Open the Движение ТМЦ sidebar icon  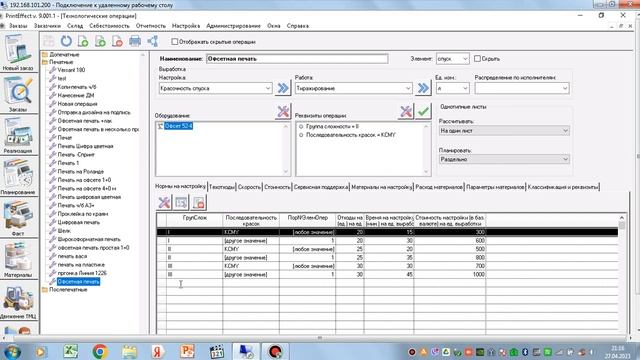tap(18, 301)
